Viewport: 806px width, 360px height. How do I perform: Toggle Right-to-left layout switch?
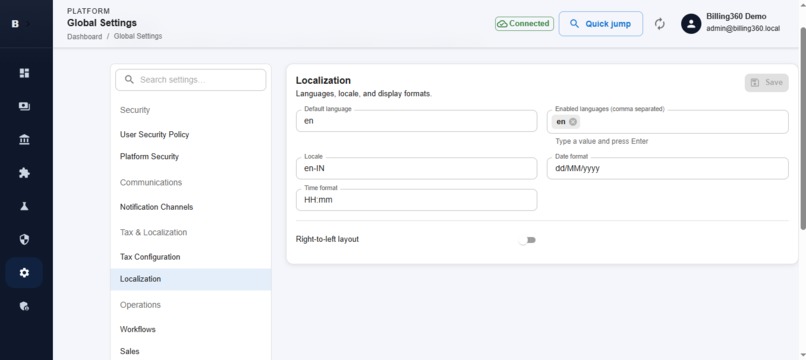(x=527, y=240)
